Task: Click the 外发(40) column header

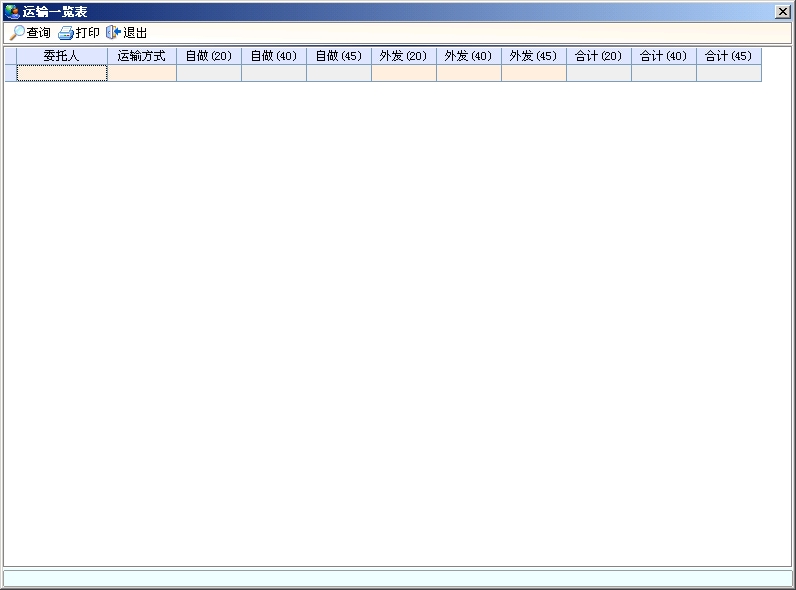Action: click(469, 56)
